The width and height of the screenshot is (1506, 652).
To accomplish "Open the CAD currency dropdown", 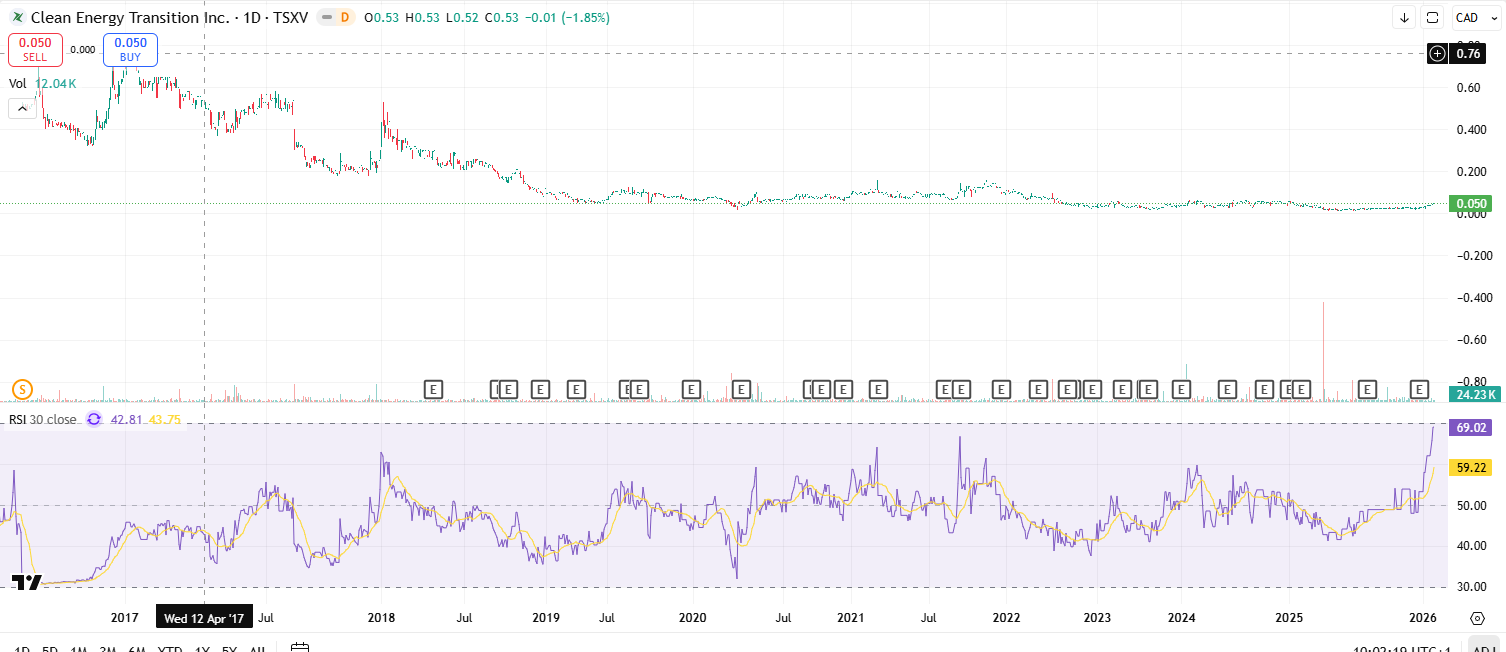I will (1467, 18).
